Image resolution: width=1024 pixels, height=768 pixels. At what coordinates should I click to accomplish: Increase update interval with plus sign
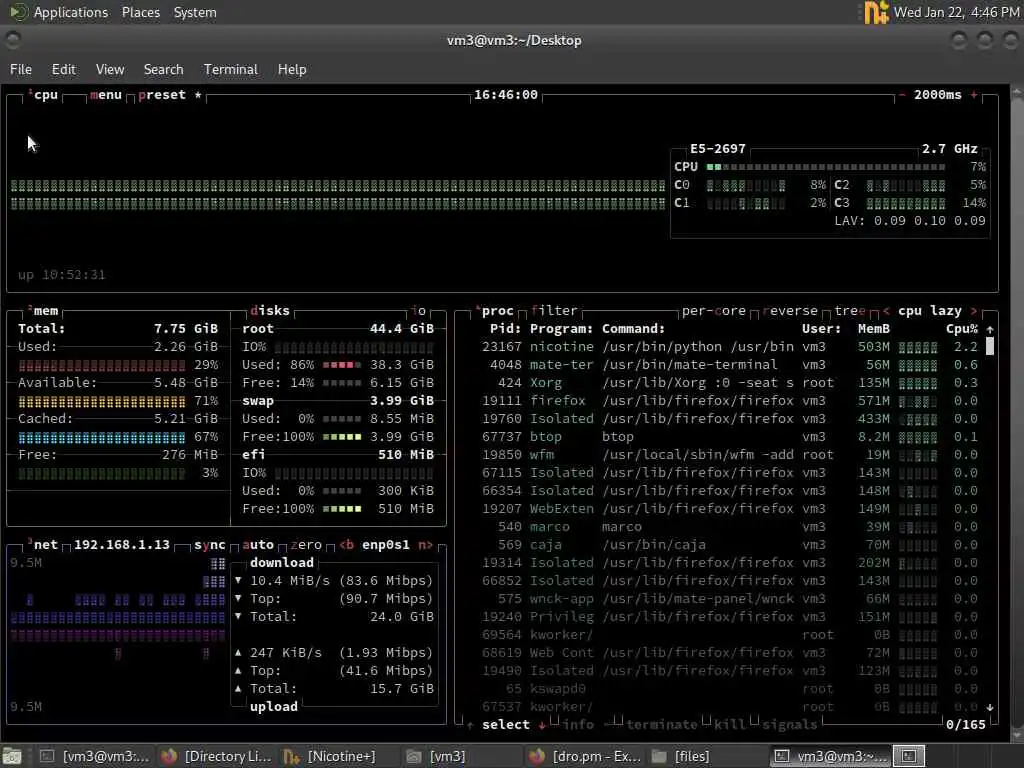974,95
